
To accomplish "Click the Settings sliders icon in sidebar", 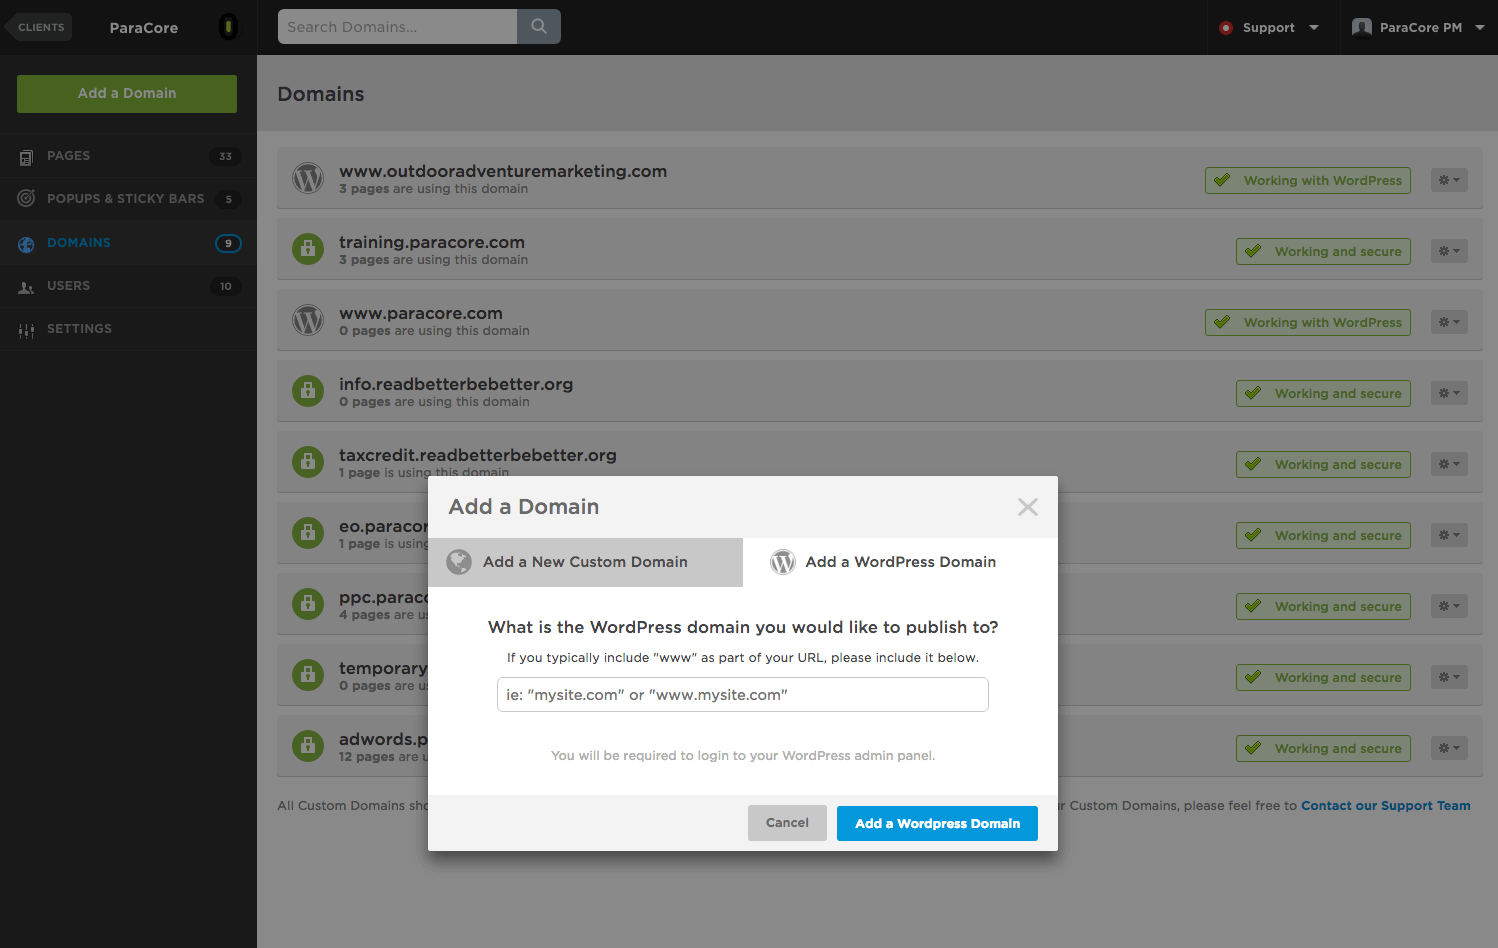I will [27, 330].
